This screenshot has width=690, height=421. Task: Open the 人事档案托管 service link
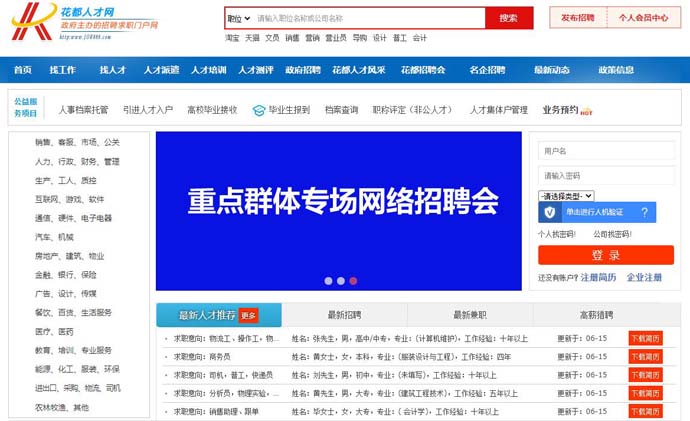click(x=83, y=110)
